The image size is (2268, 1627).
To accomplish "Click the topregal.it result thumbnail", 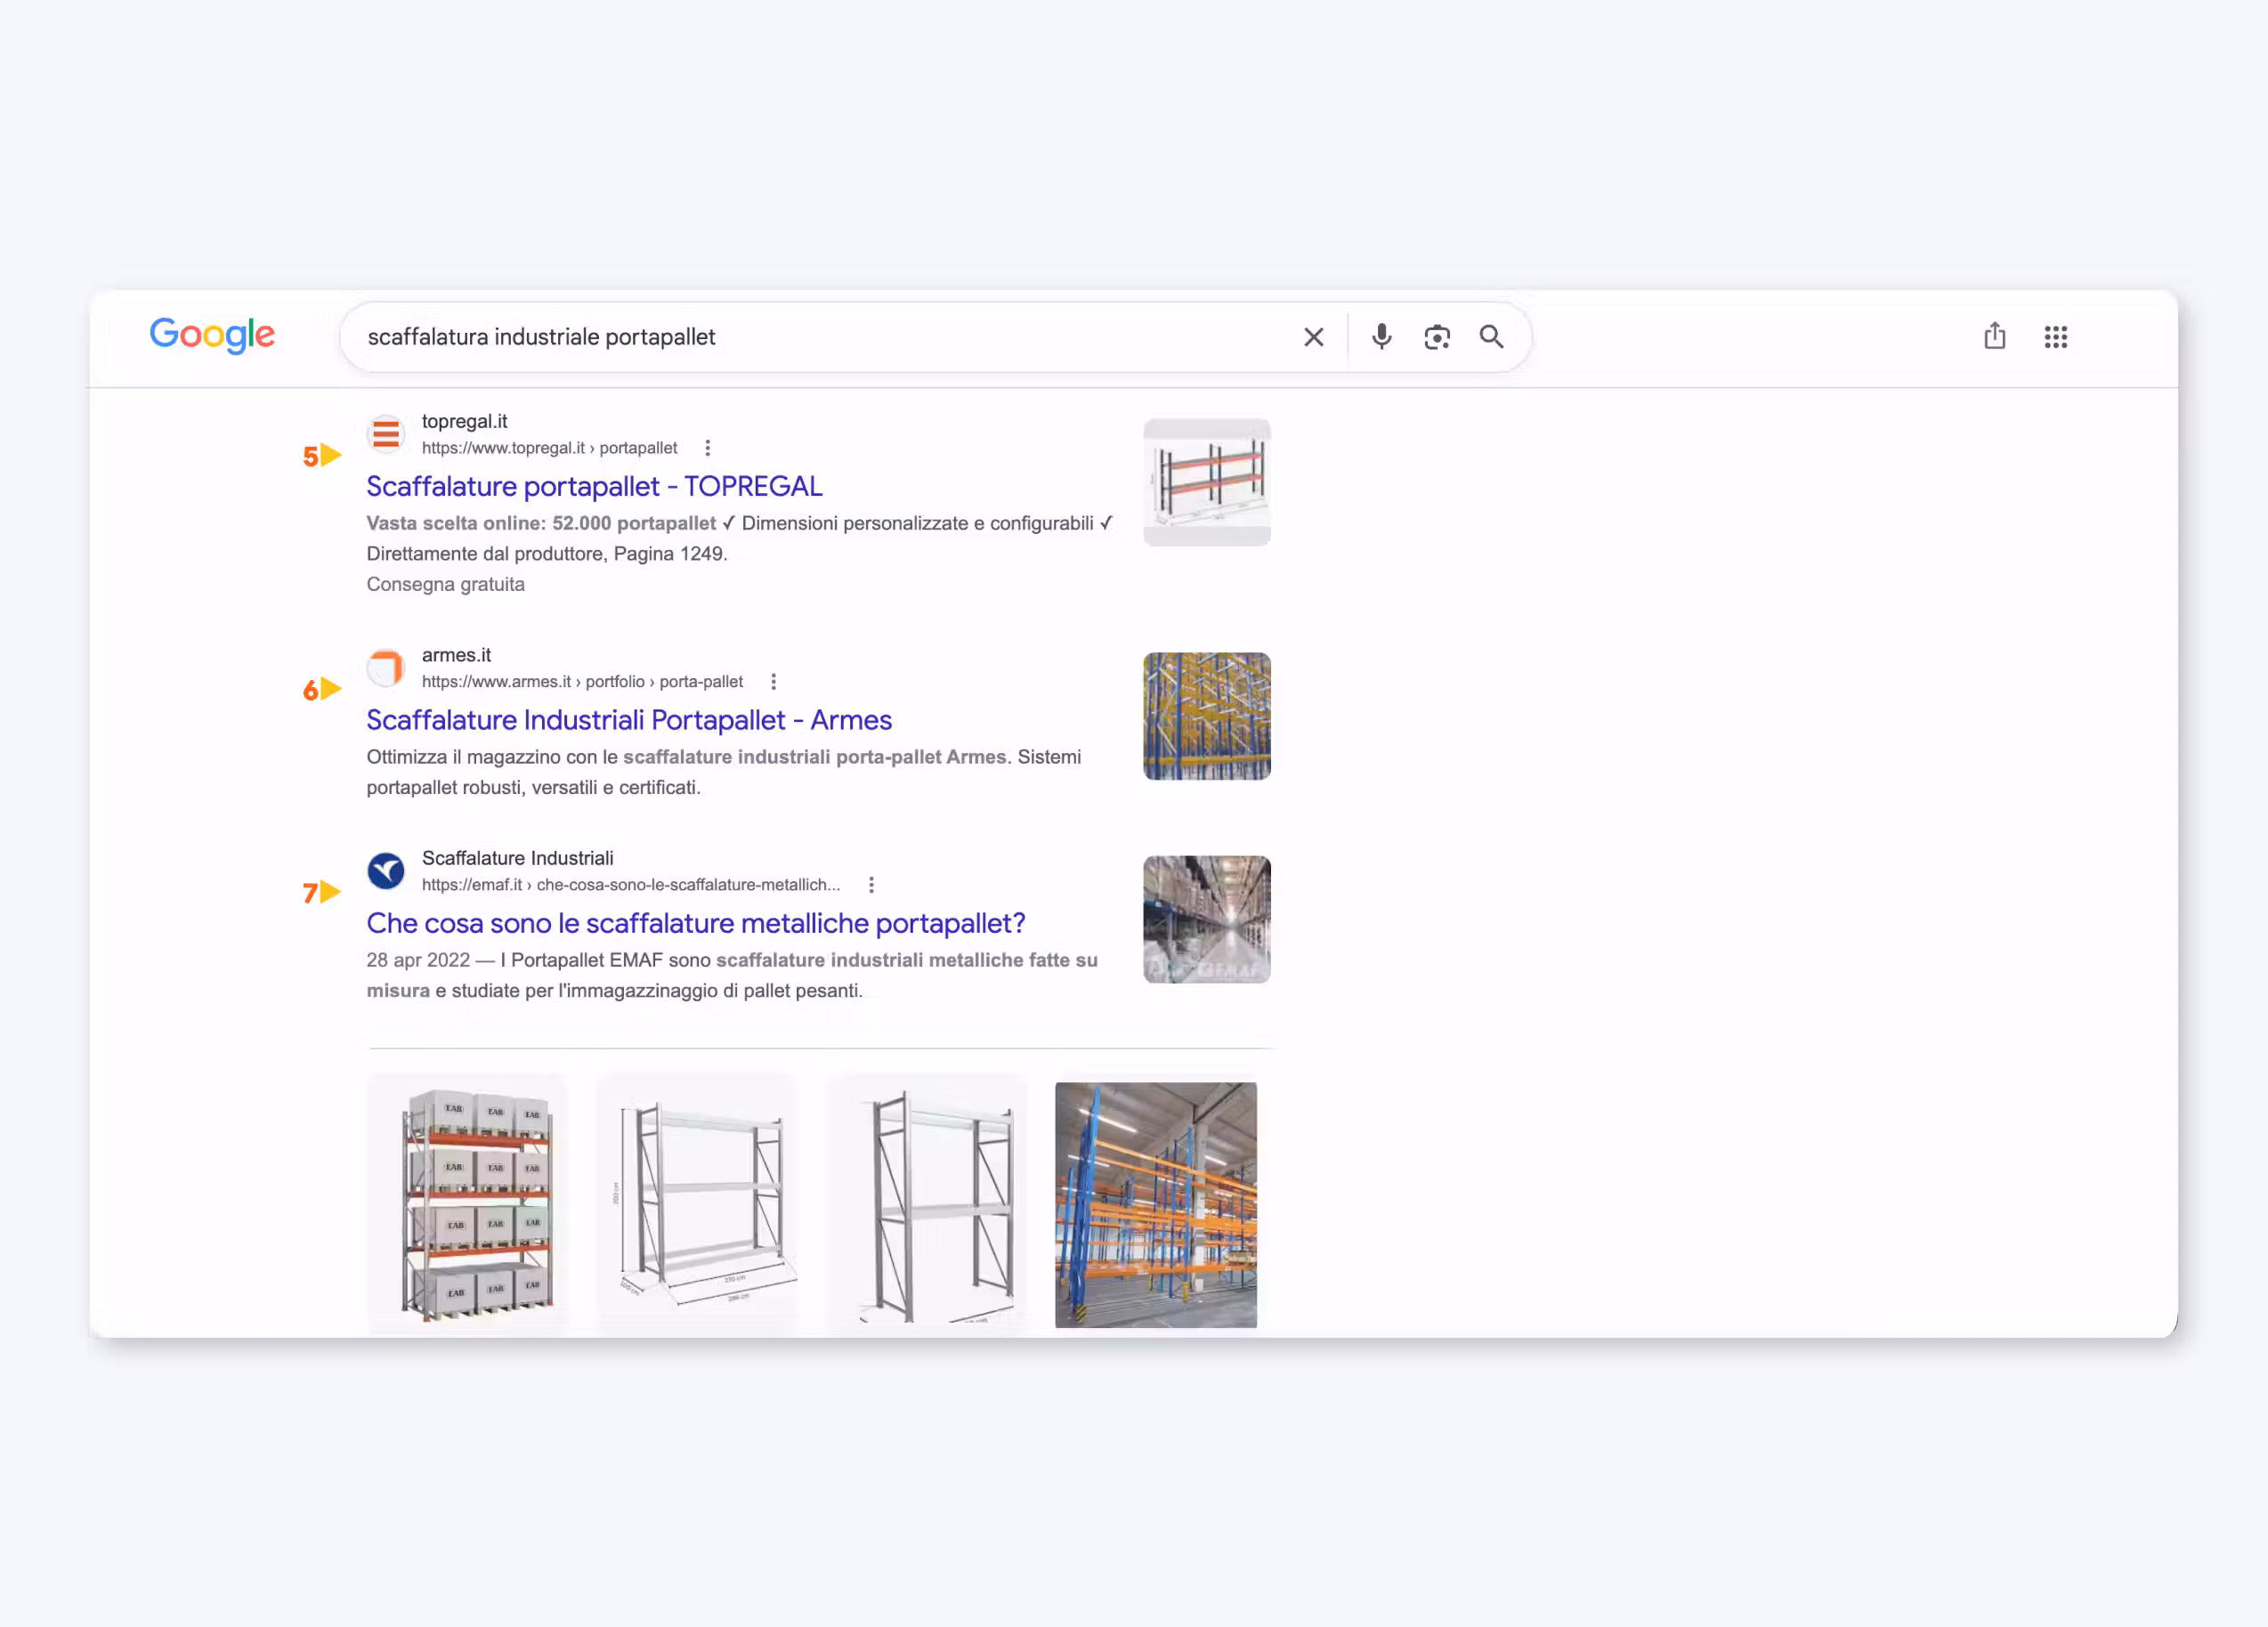I will 1206,482.
